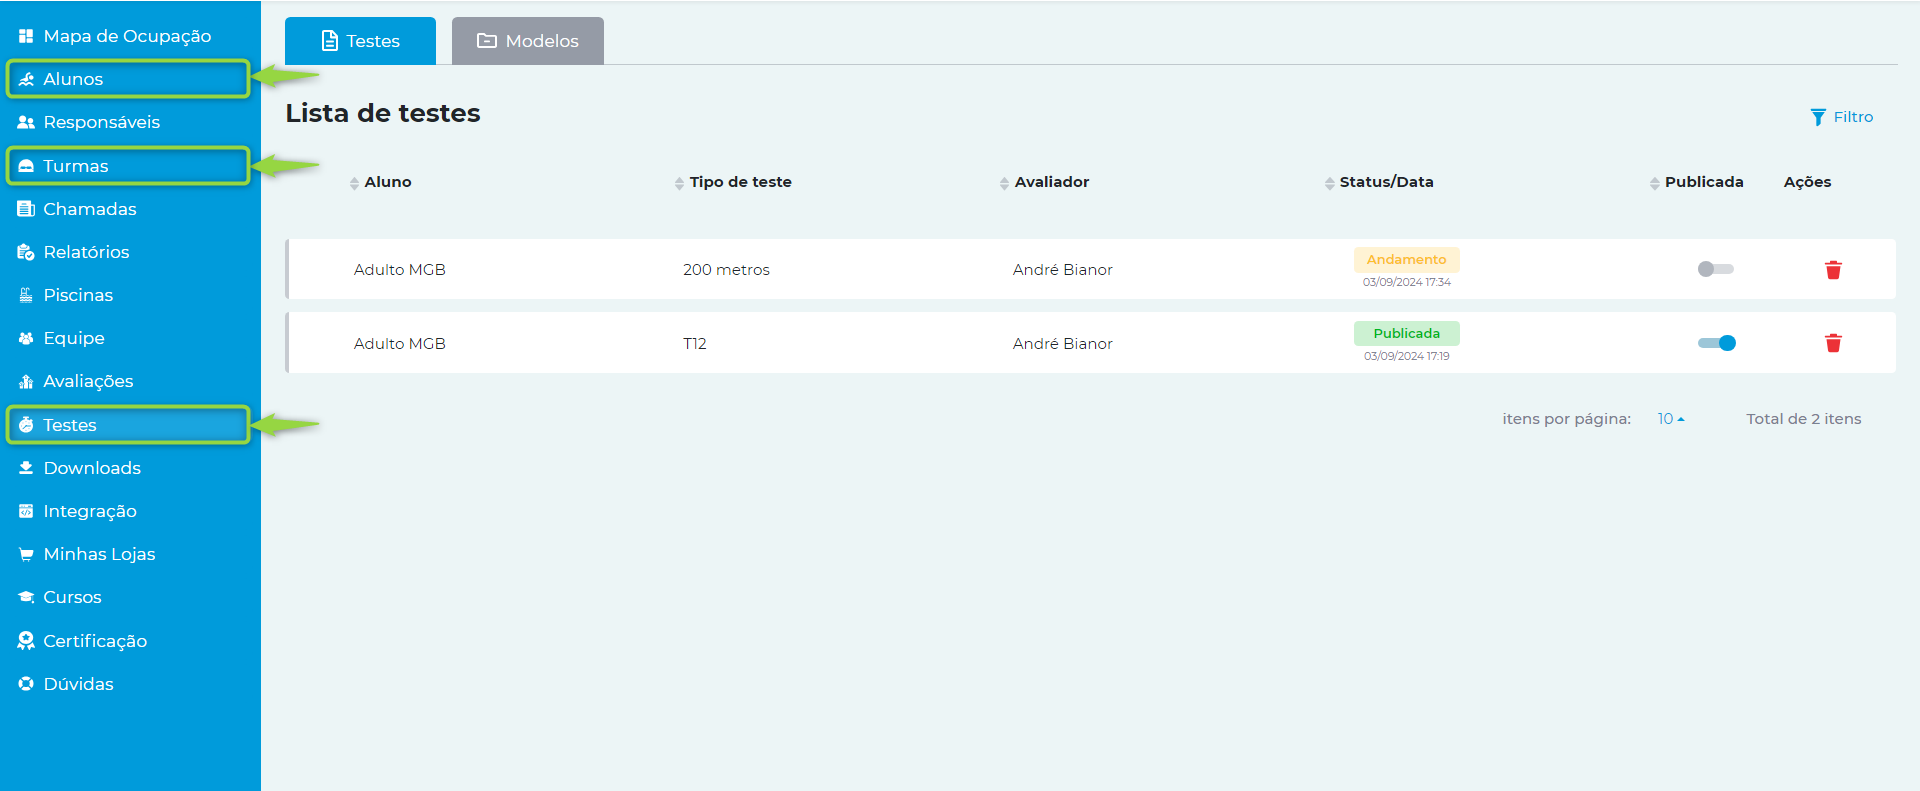Click the Andamento status badge
This screenshot has height=791, width=1920.
1406,260
